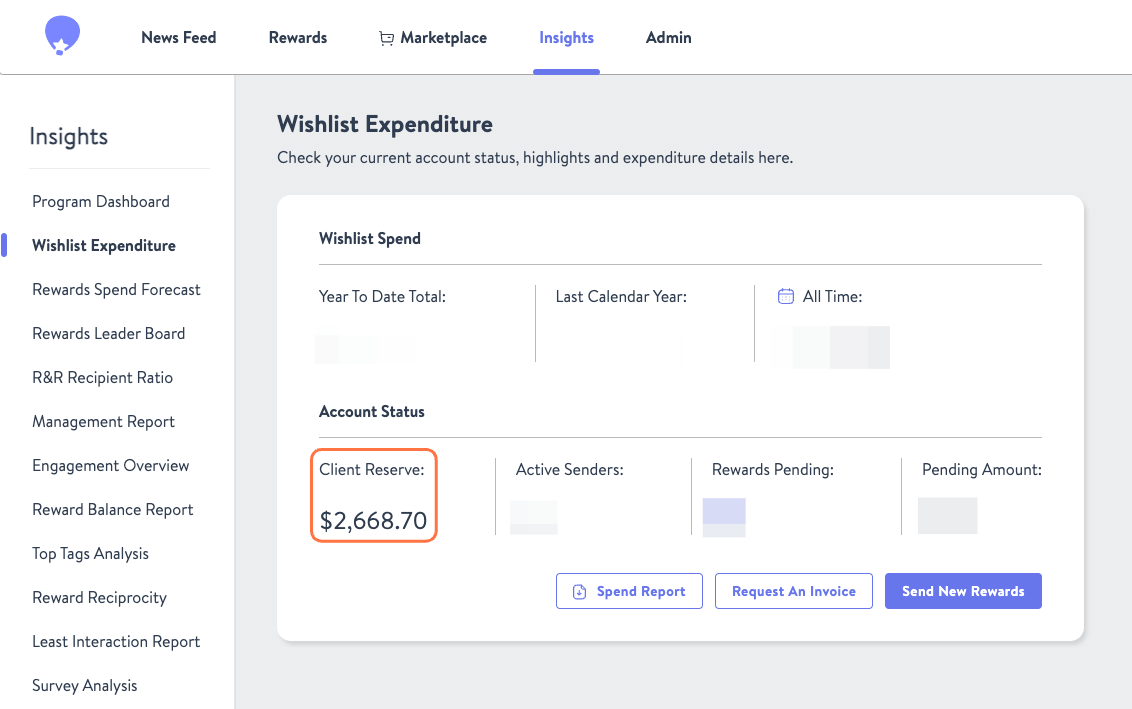Click the calendar icon next to All Time
This screenshot has width=1132, height=709.
pos(786,295)
